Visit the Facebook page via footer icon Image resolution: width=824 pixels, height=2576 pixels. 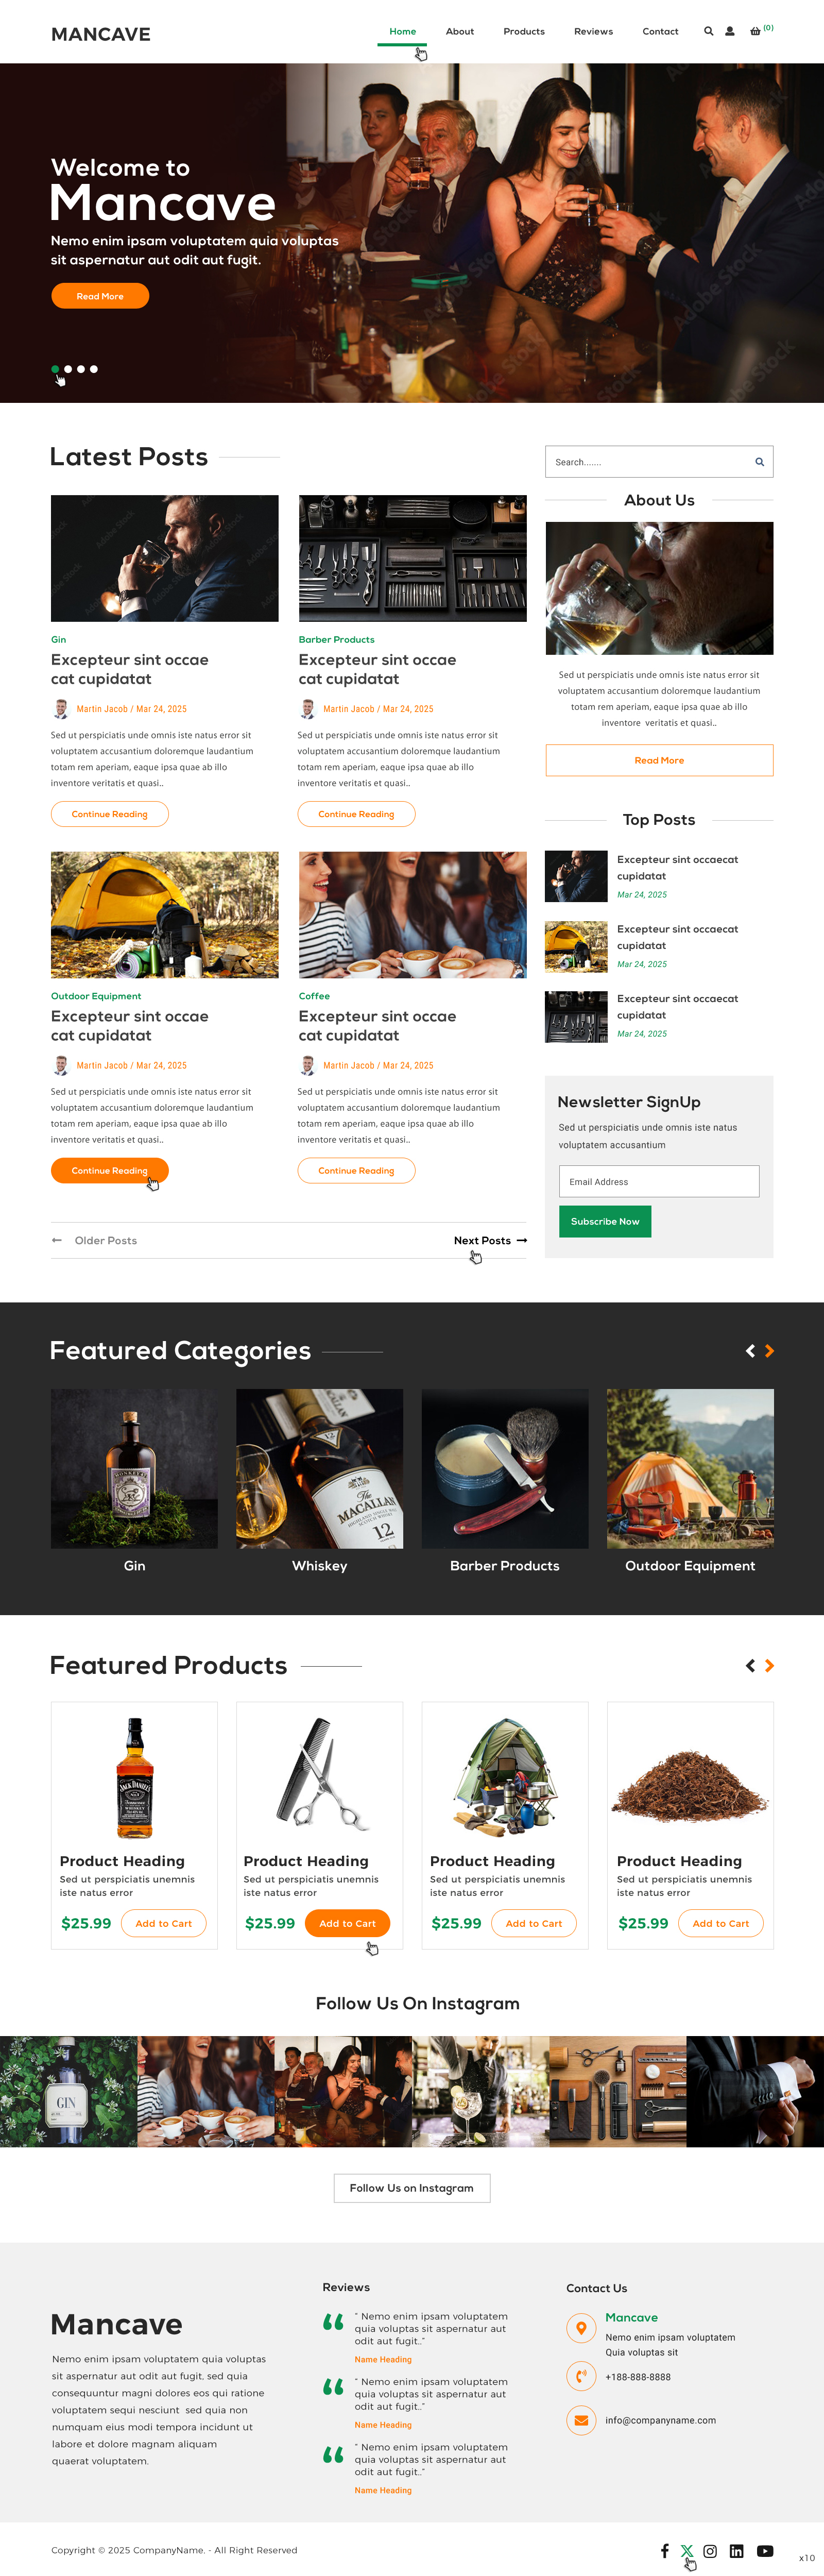click(665, 2551)
